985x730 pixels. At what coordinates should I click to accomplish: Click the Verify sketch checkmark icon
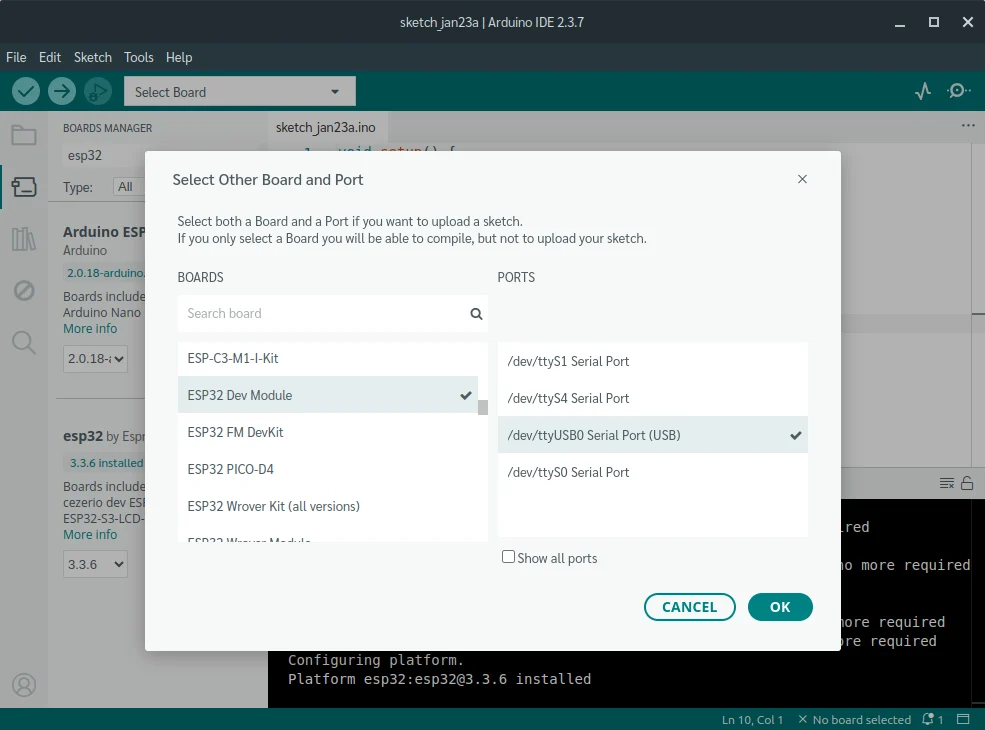(26, 92)
